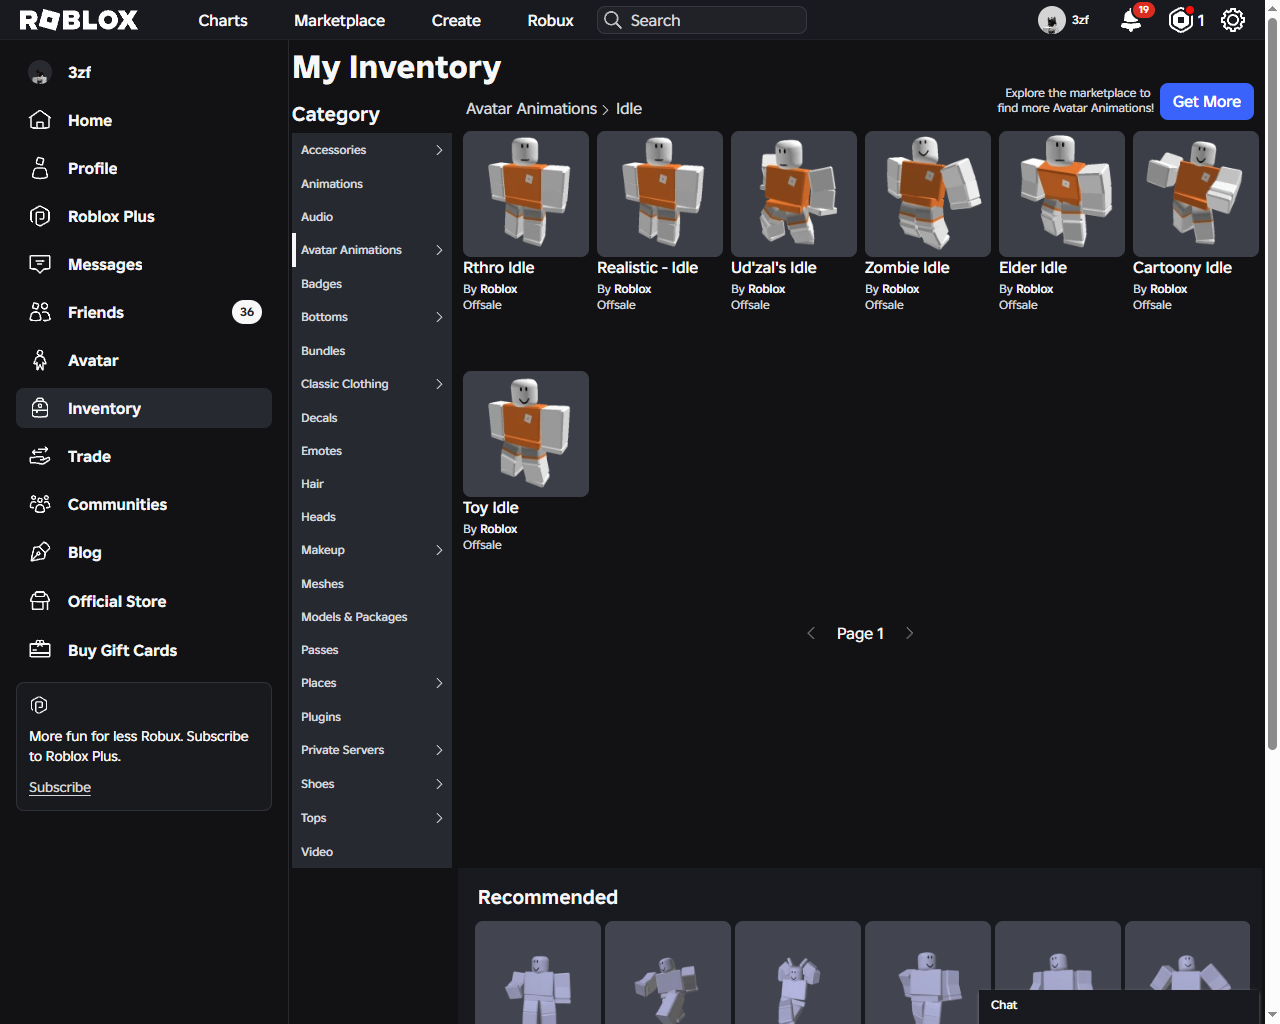Select the Emotes category
The image size is (1280, 1024).
tap(372, 451)
